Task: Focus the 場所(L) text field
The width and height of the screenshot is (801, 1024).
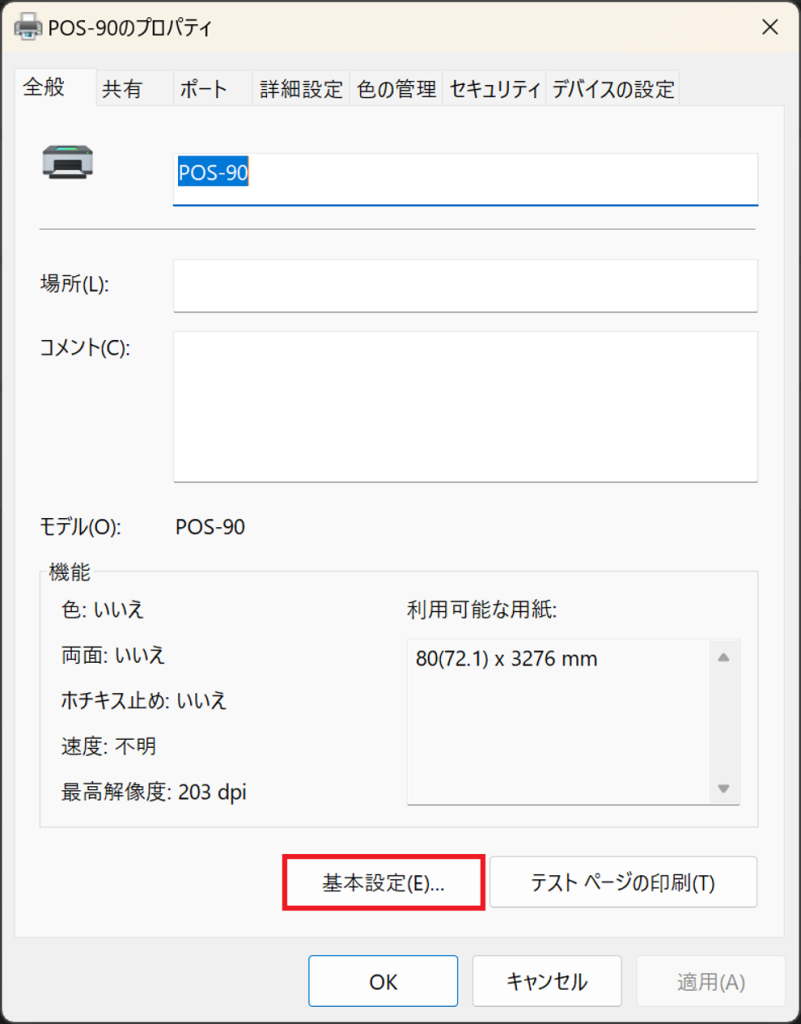Action: click(x=465, y=285)
